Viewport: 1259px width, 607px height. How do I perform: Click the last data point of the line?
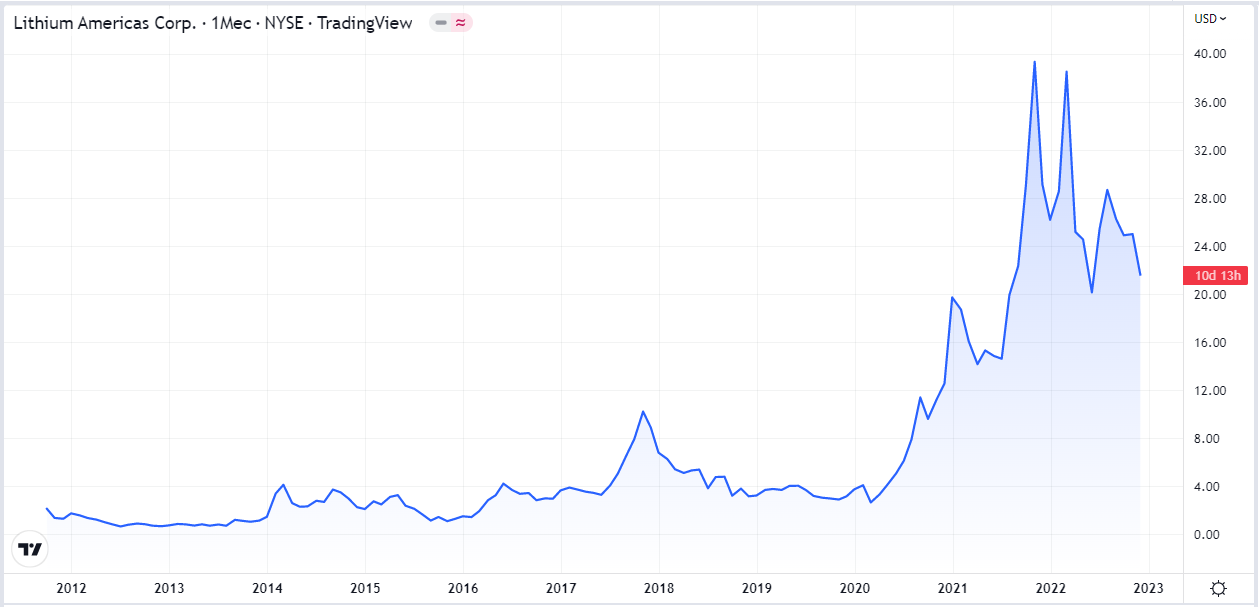[1140, 275]
